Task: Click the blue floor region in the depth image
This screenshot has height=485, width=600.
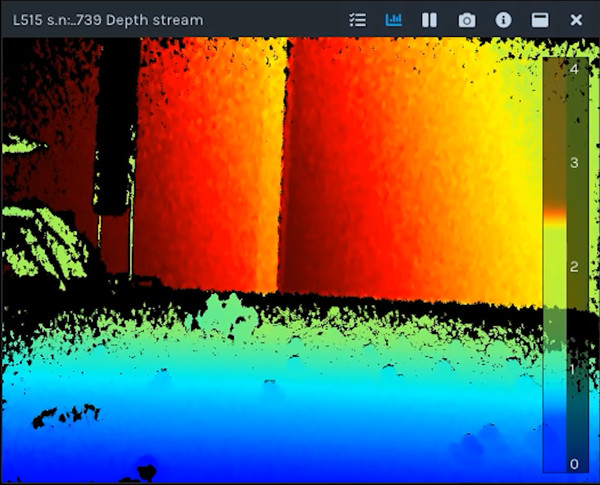Action: click(300, 420)
